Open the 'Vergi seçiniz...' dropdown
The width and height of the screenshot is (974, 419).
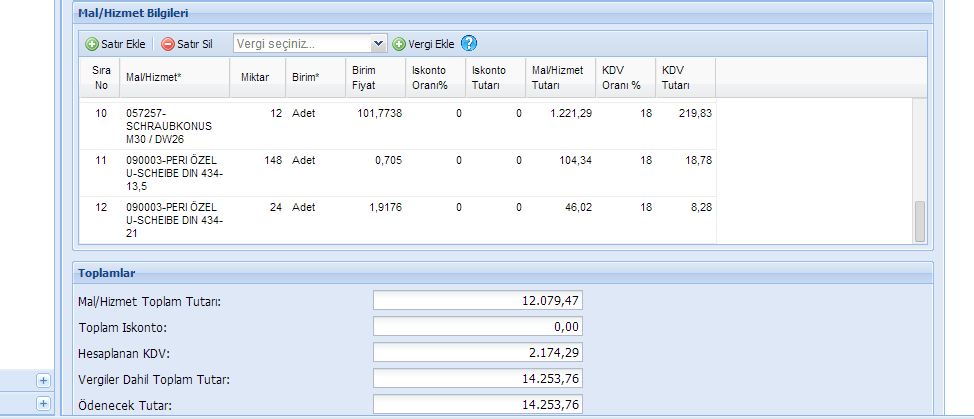309,44
